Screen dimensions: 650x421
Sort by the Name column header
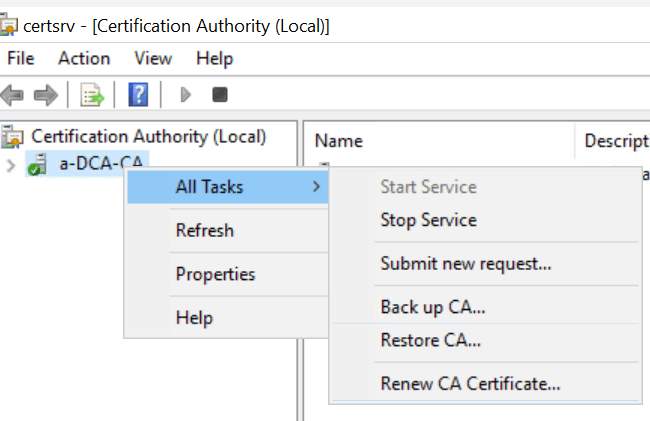point(439,141)
